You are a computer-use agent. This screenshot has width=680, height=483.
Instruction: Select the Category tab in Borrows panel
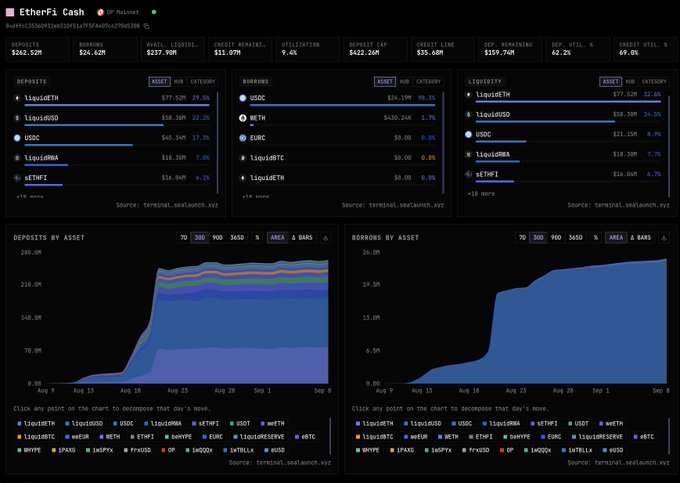click(x=428, y=82)
